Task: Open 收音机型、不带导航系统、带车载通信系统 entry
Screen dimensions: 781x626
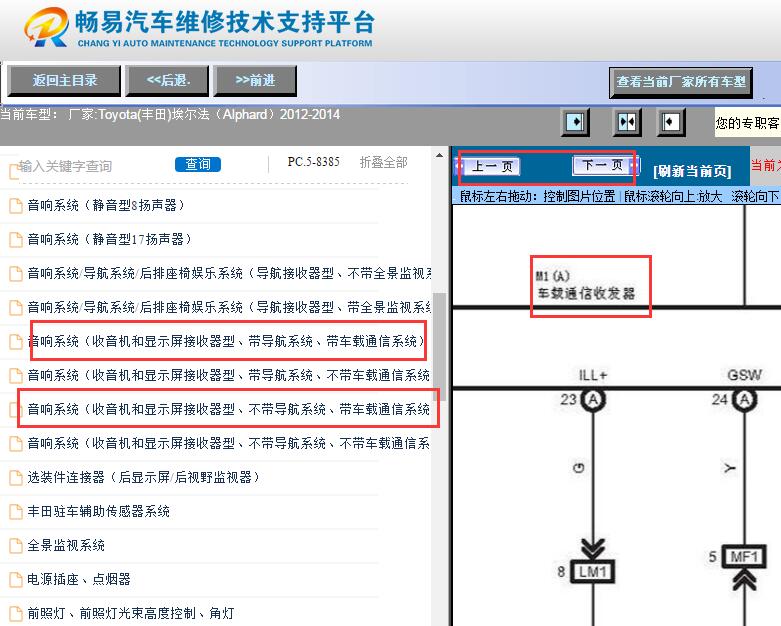Action: pyautogui.click(x=229, y=409)
